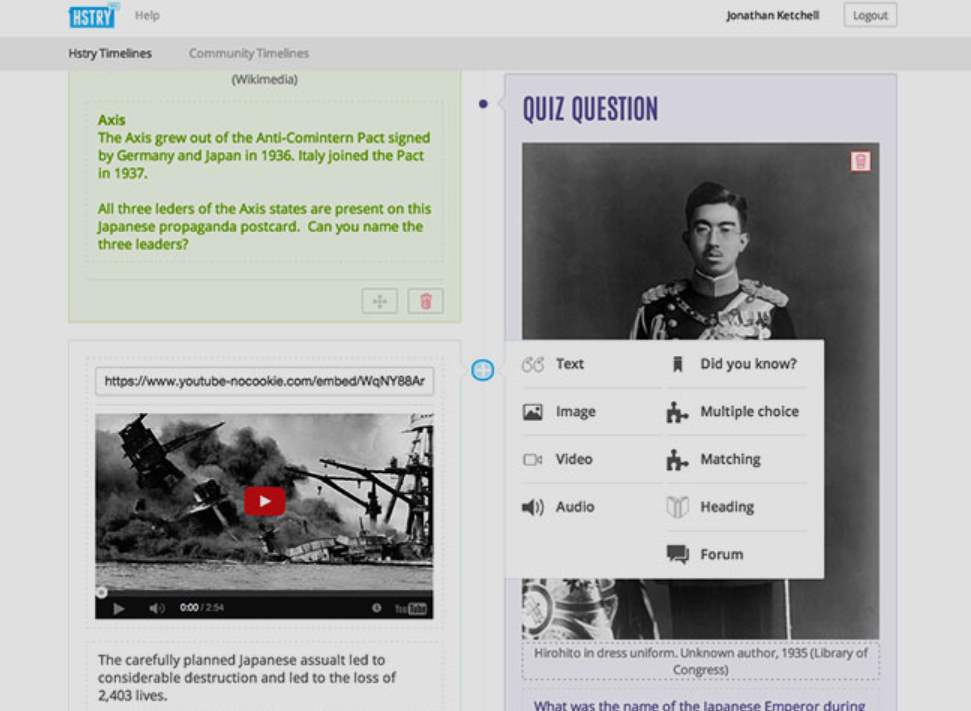Insert a Did you know? block
The width and height of the screenshot is (971, 711).
pos(747,364)
